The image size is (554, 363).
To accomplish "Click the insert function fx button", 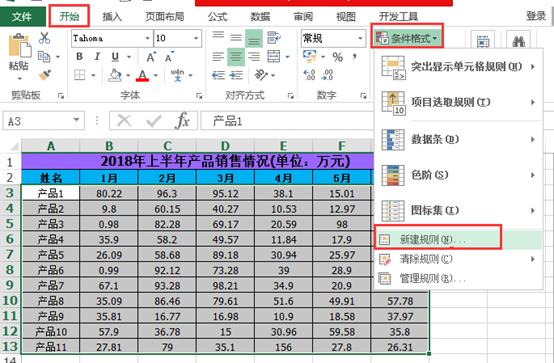I will point(183,121).
